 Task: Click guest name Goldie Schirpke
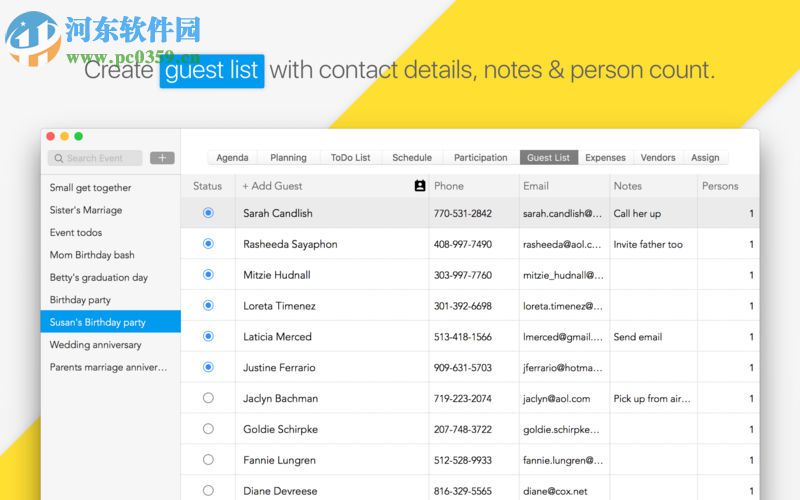point(280,430)
